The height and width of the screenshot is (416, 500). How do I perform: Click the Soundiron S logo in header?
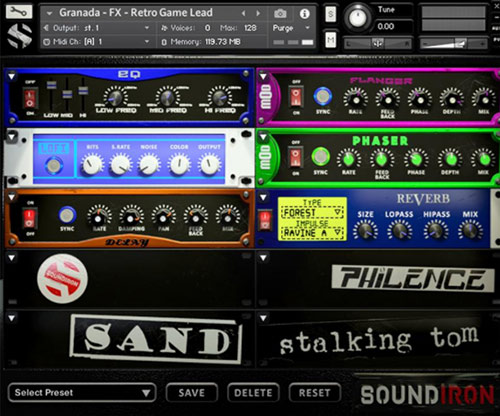coord(20,36)
